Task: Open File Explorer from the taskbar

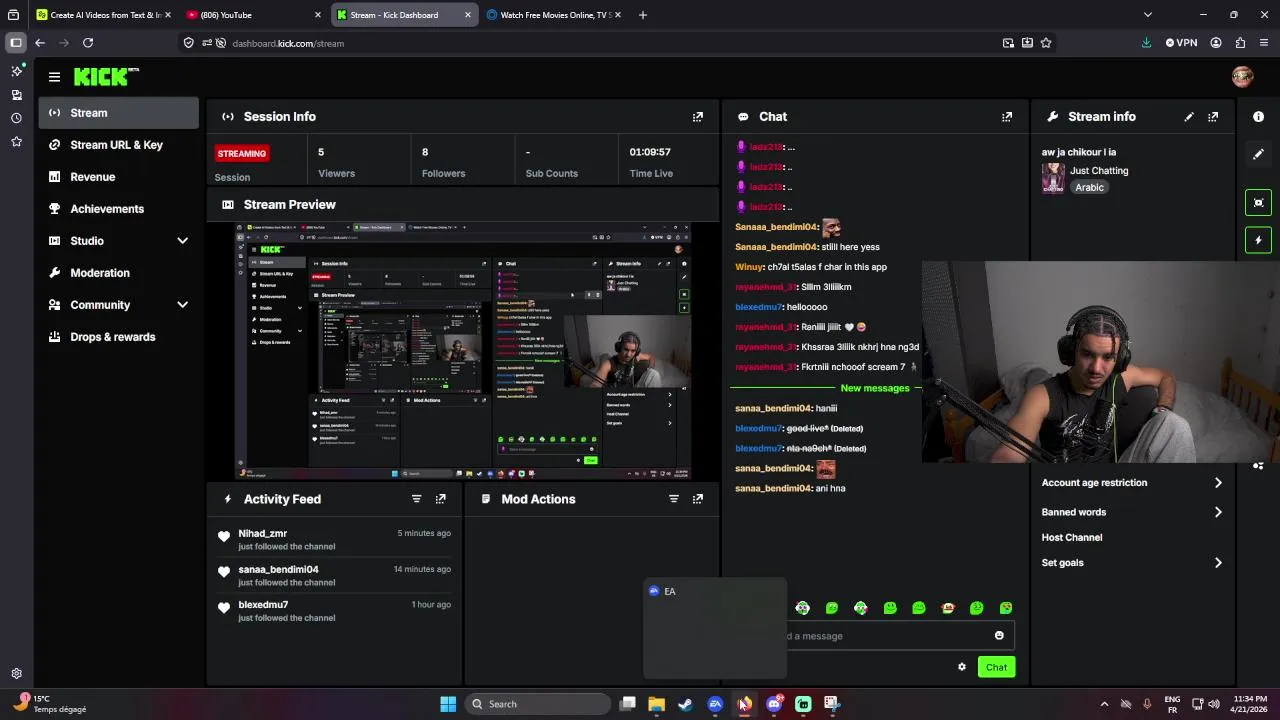Action: pyautogui.click(x=656, y=704)
